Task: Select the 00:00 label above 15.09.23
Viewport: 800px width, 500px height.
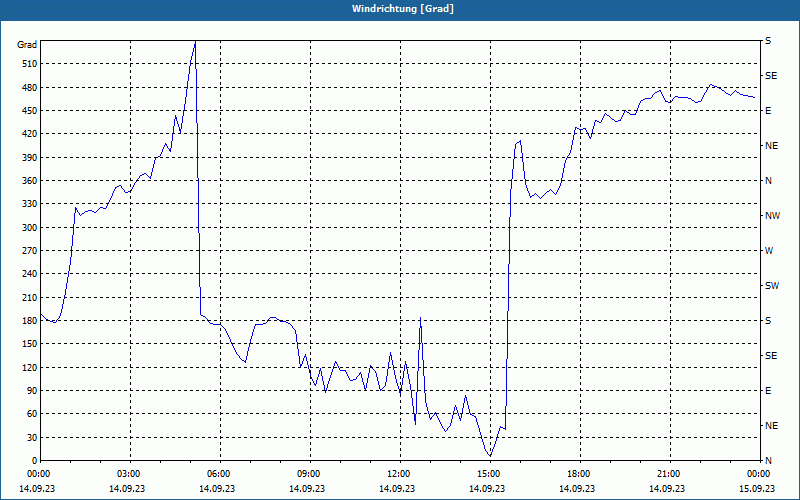Action: tap(760, 474)
